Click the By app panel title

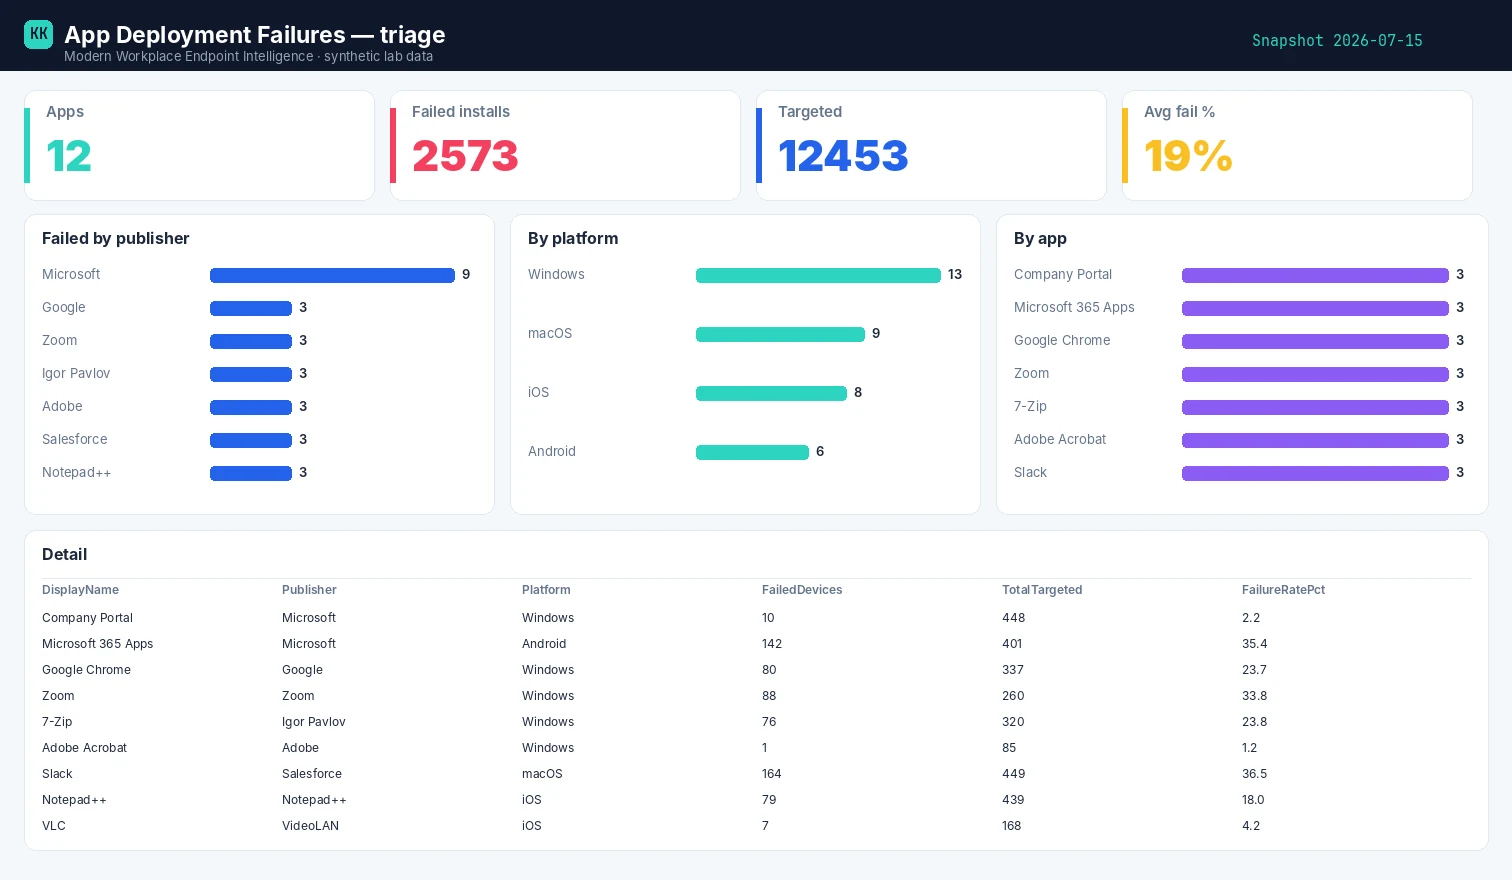1040,238
